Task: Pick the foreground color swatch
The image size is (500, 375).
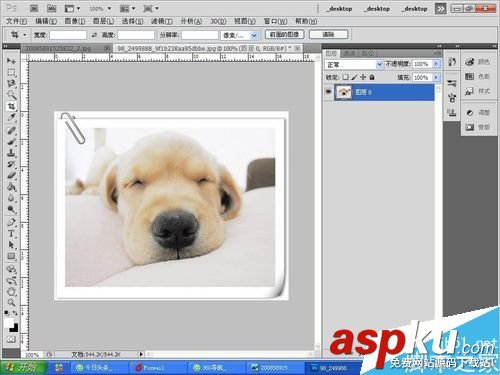Action: tap(9, 323)
